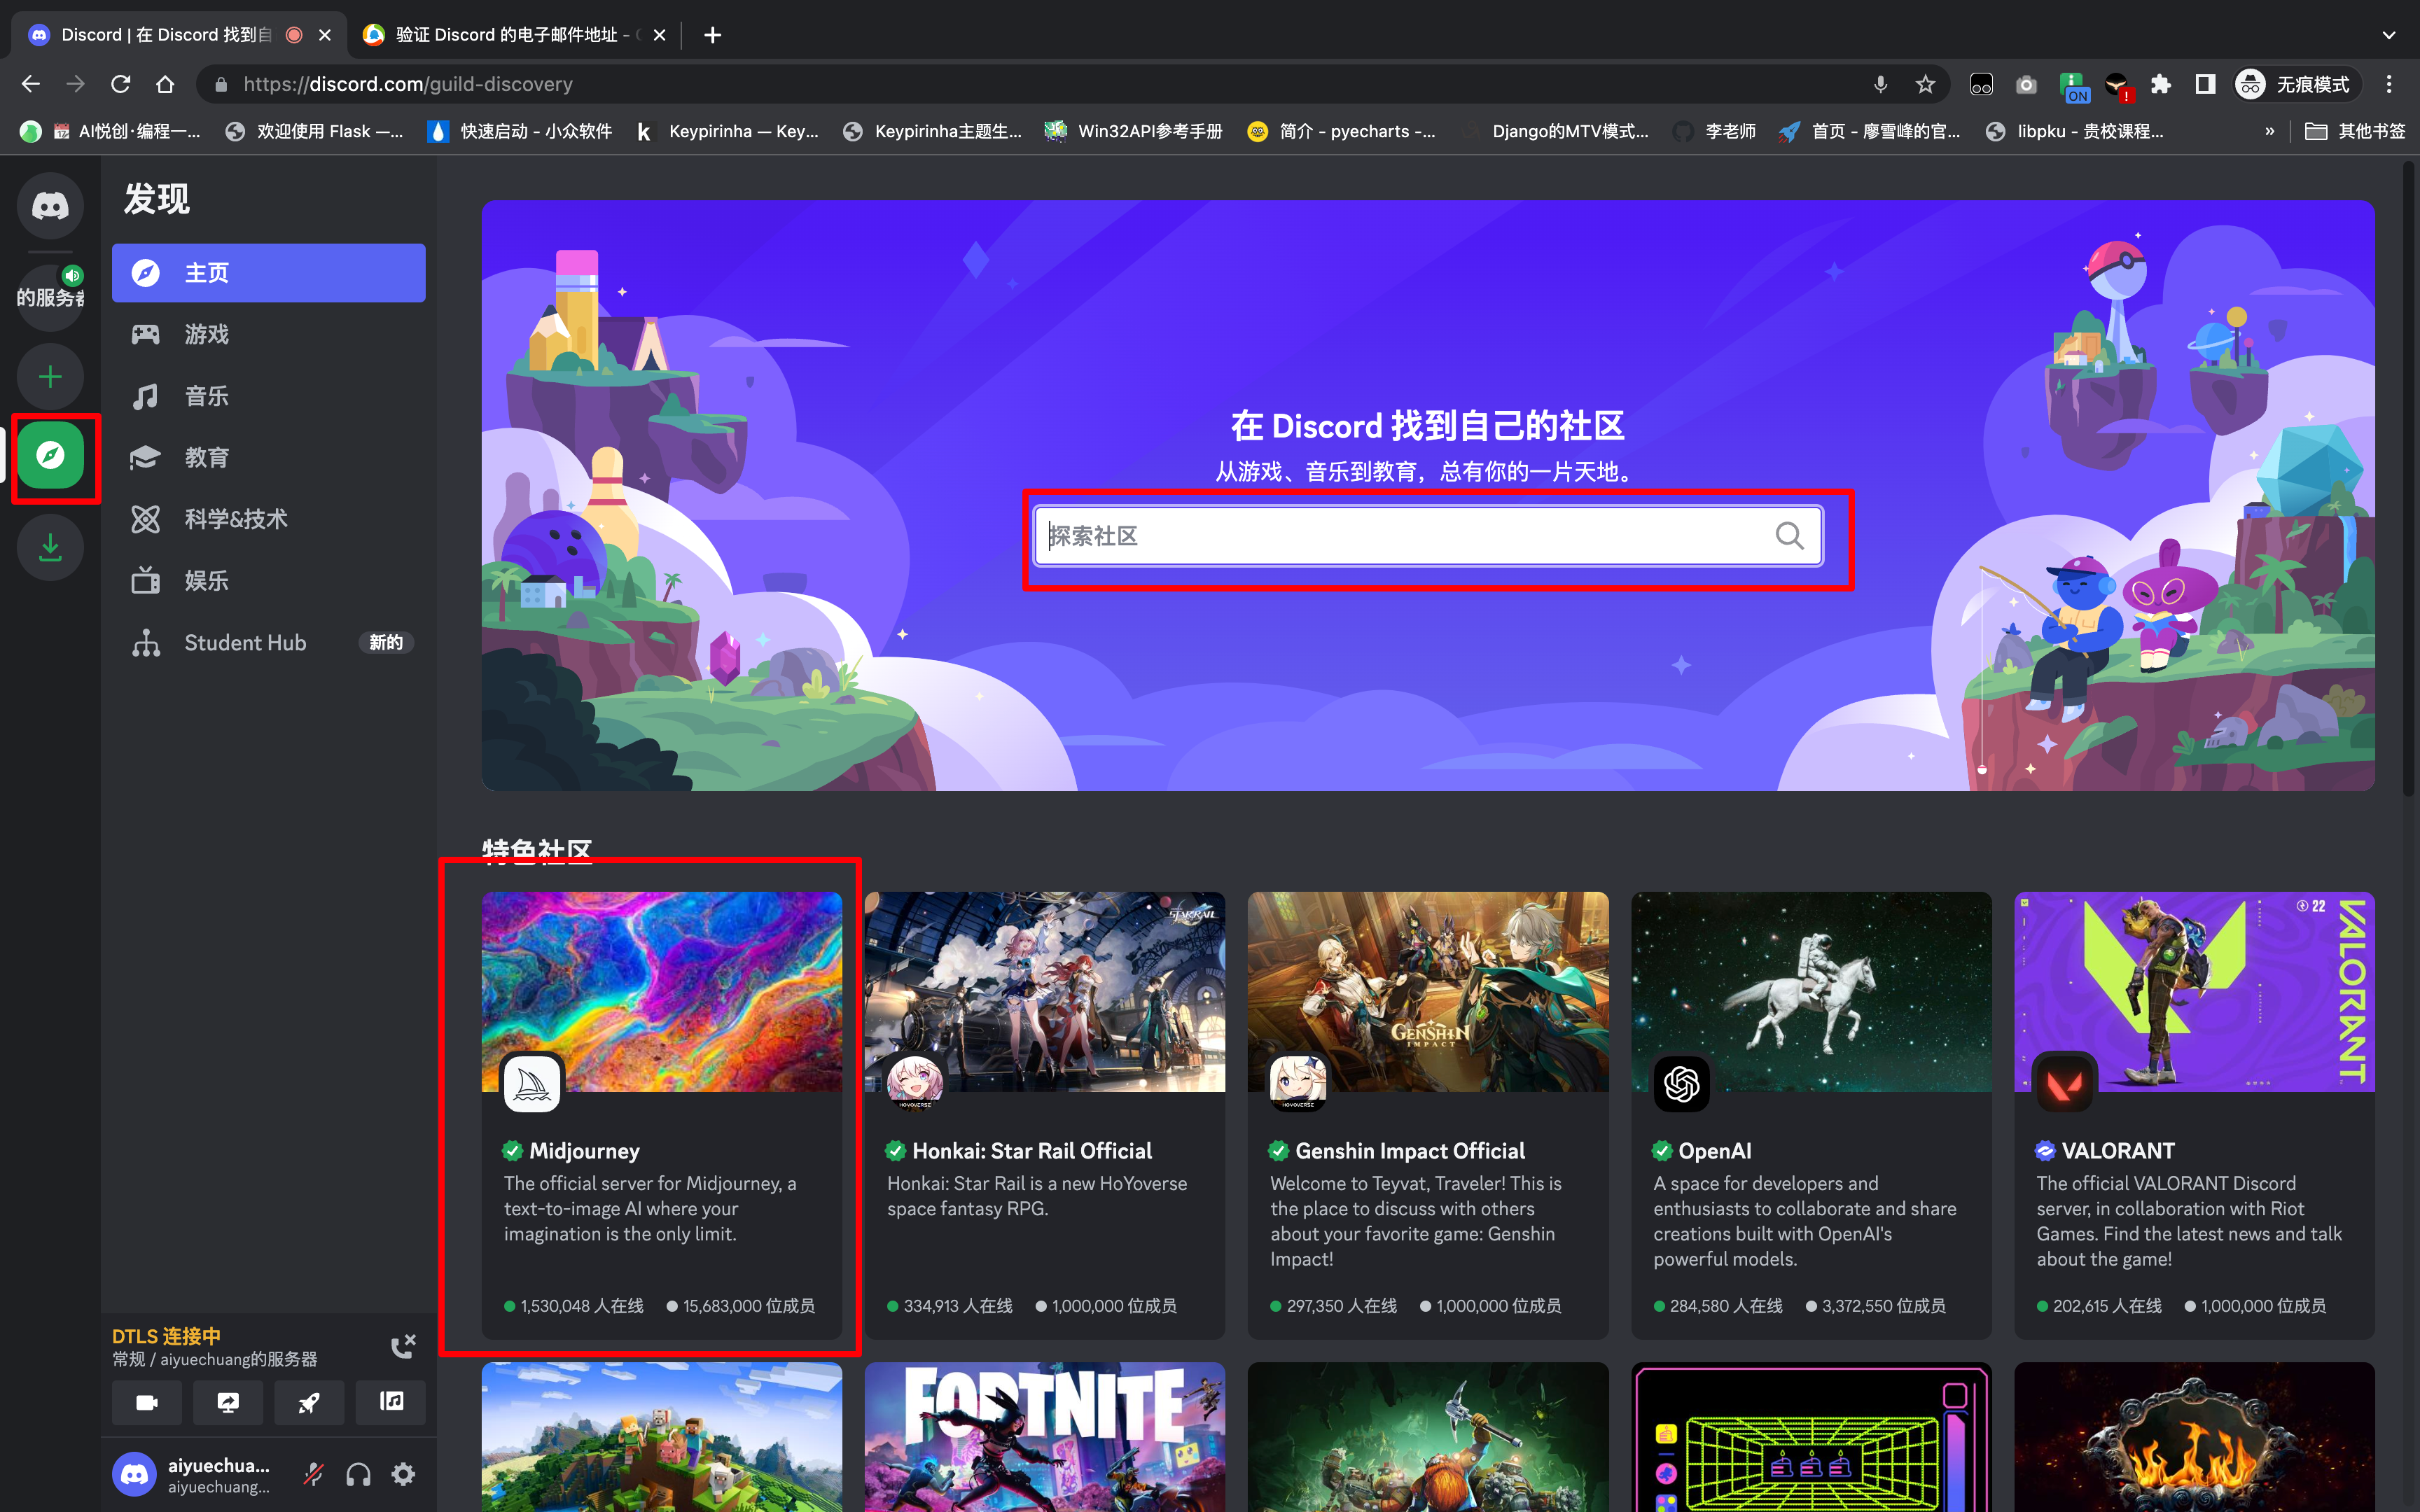Open user settings gear
2420x1512 pixels.
(403, 1474)
